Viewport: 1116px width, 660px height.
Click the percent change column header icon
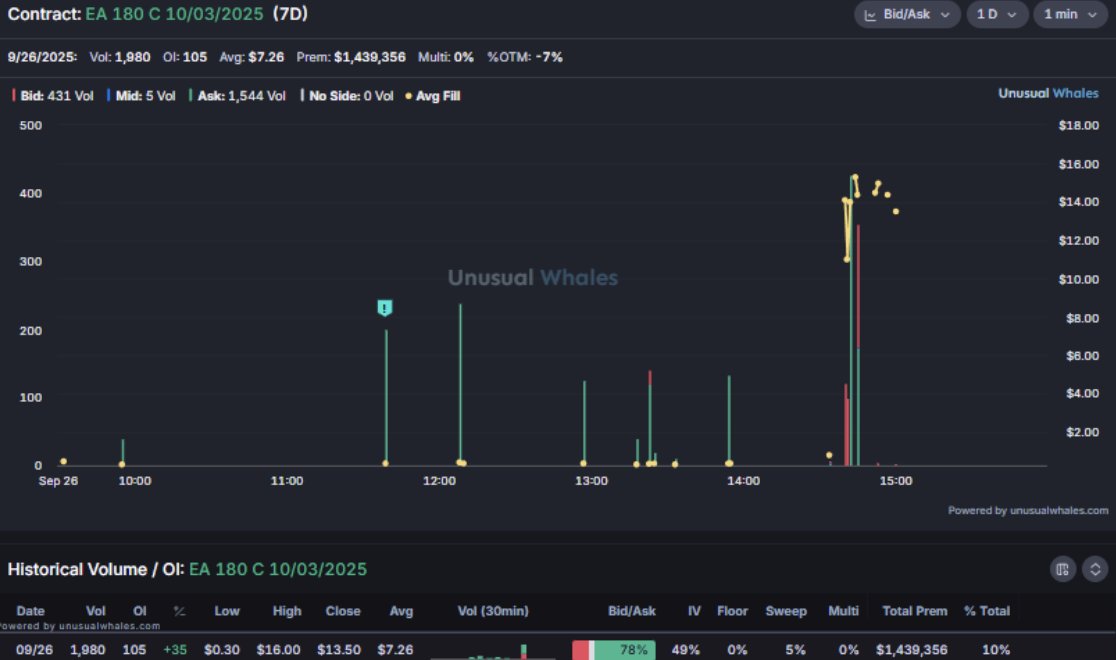[x=179, y=611]
